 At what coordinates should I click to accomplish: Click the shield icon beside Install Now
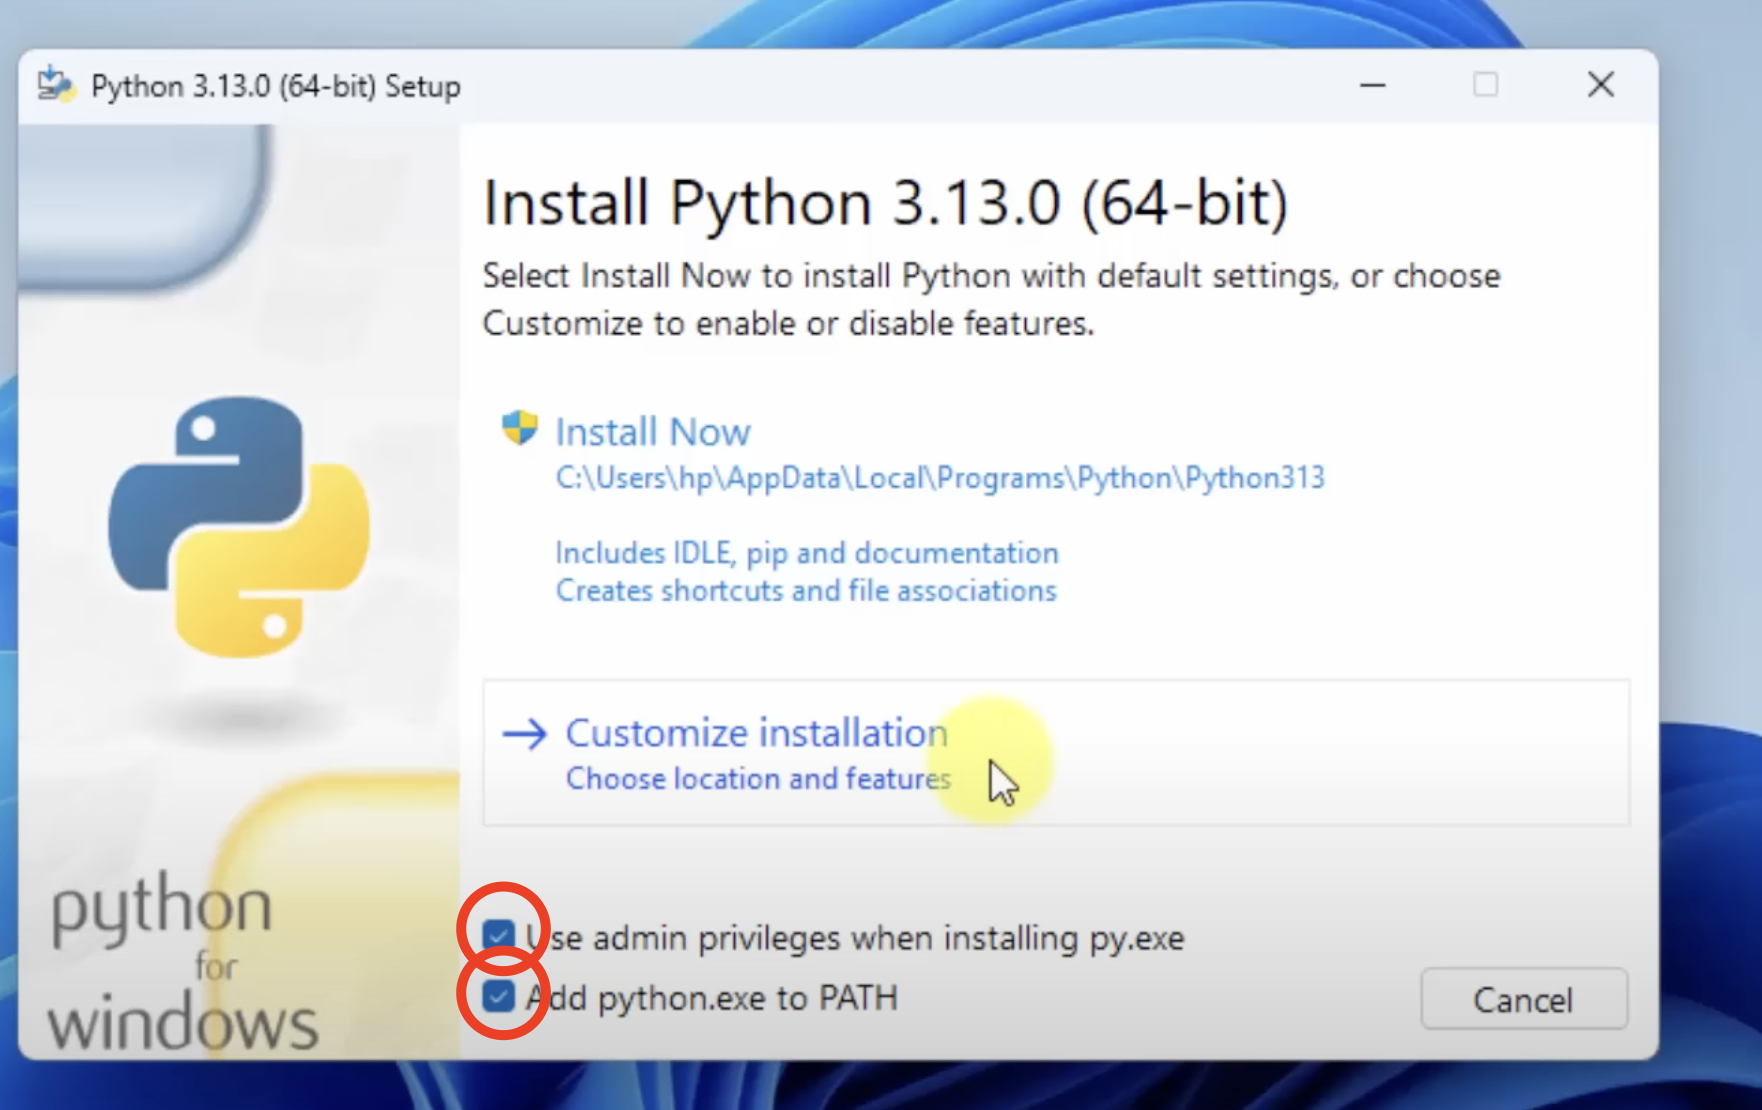tap(519, 429)
